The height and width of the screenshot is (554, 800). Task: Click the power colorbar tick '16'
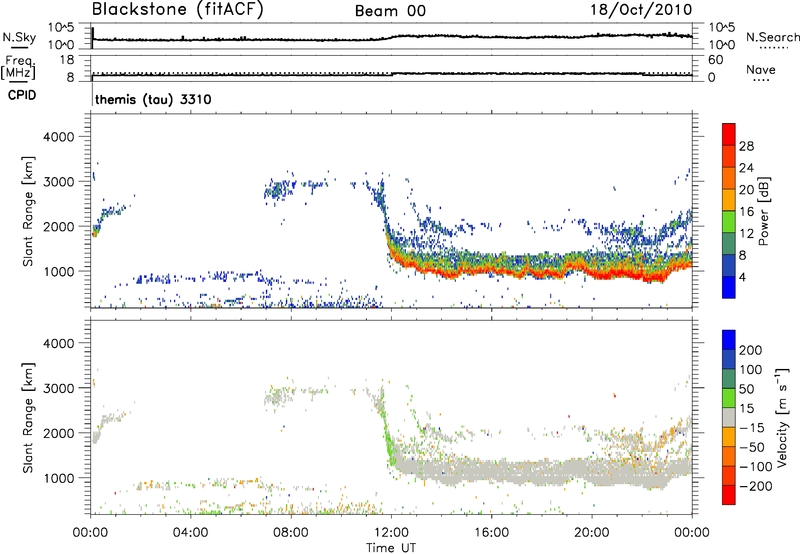point(746,212)
